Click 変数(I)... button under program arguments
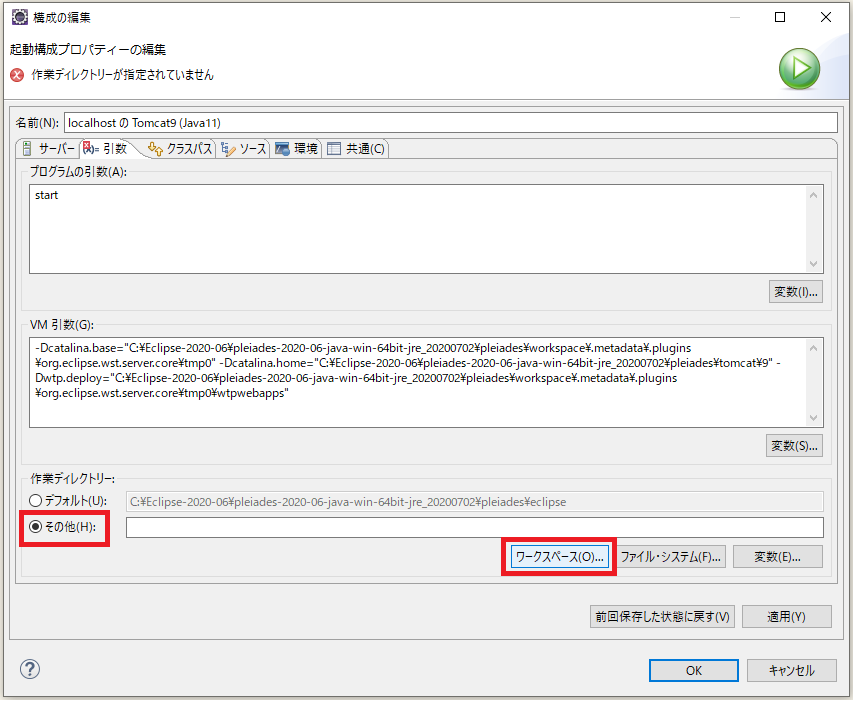This screenshot has height=701, width=853. (795, 292)
